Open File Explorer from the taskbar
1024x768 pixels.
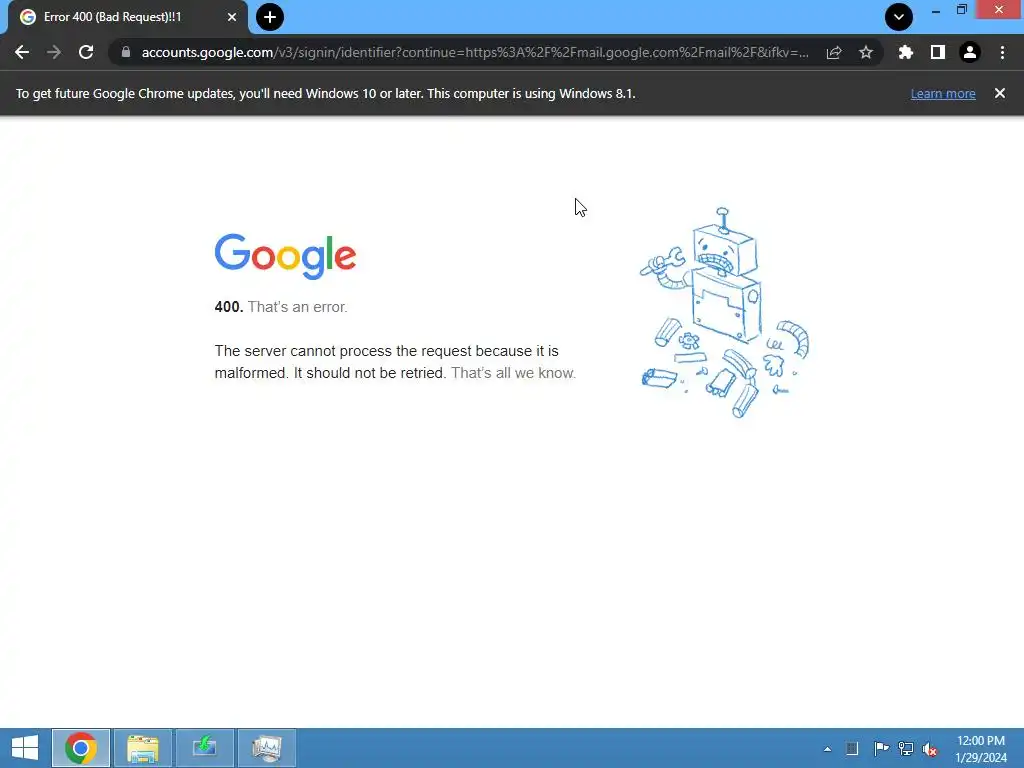(142, 748)
